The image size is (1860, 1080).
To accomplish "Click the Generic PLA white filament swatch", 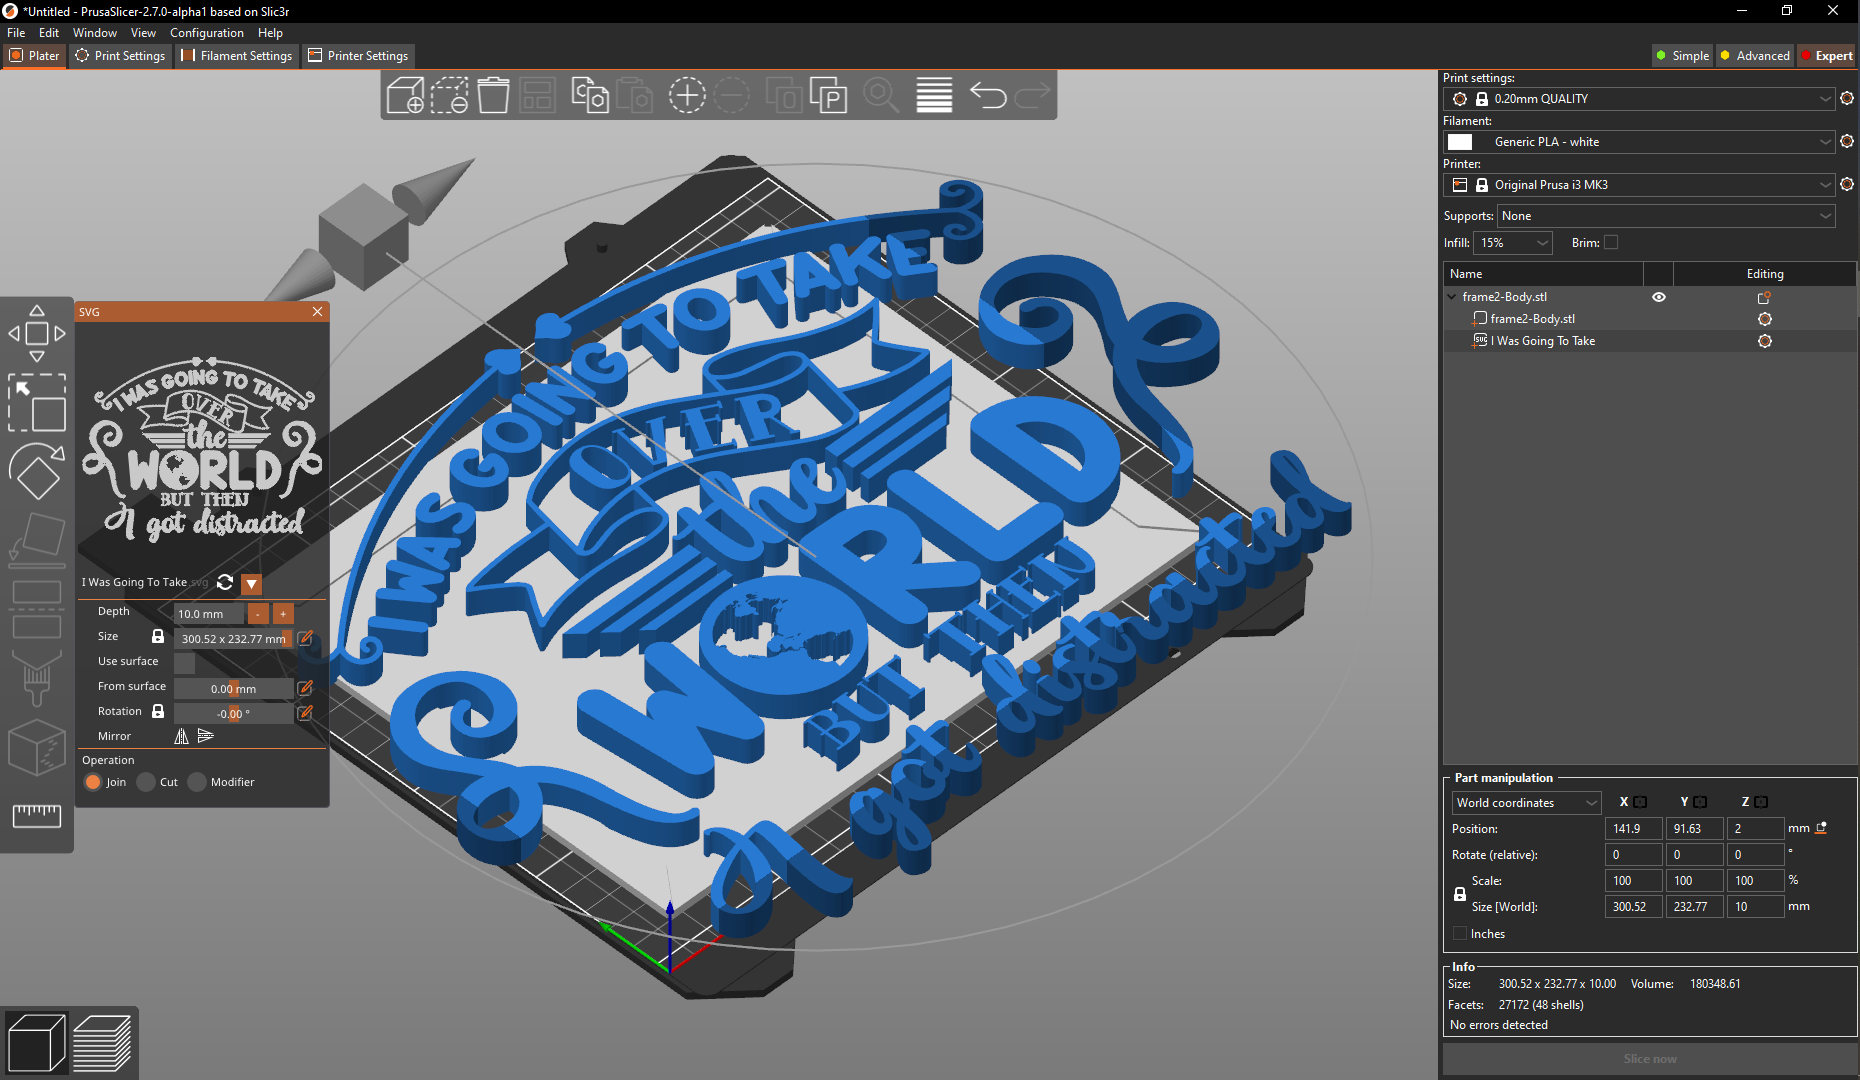I will click(1460, 141).
